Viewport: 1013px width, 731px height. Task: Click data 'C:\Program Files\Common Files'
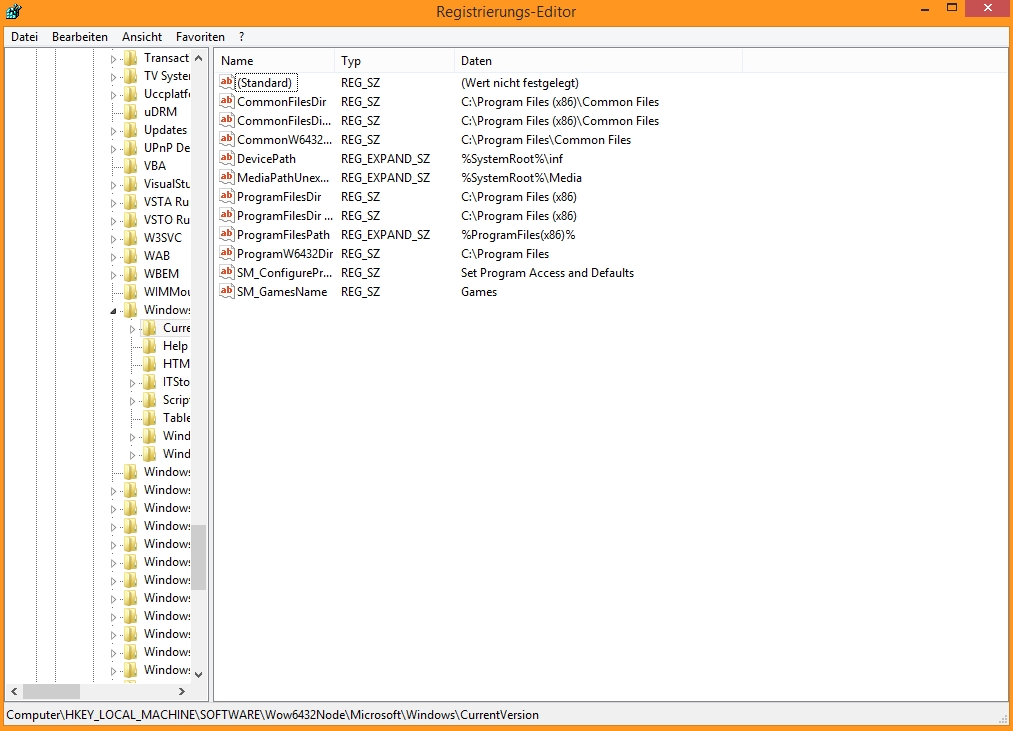tap(546, 140)
